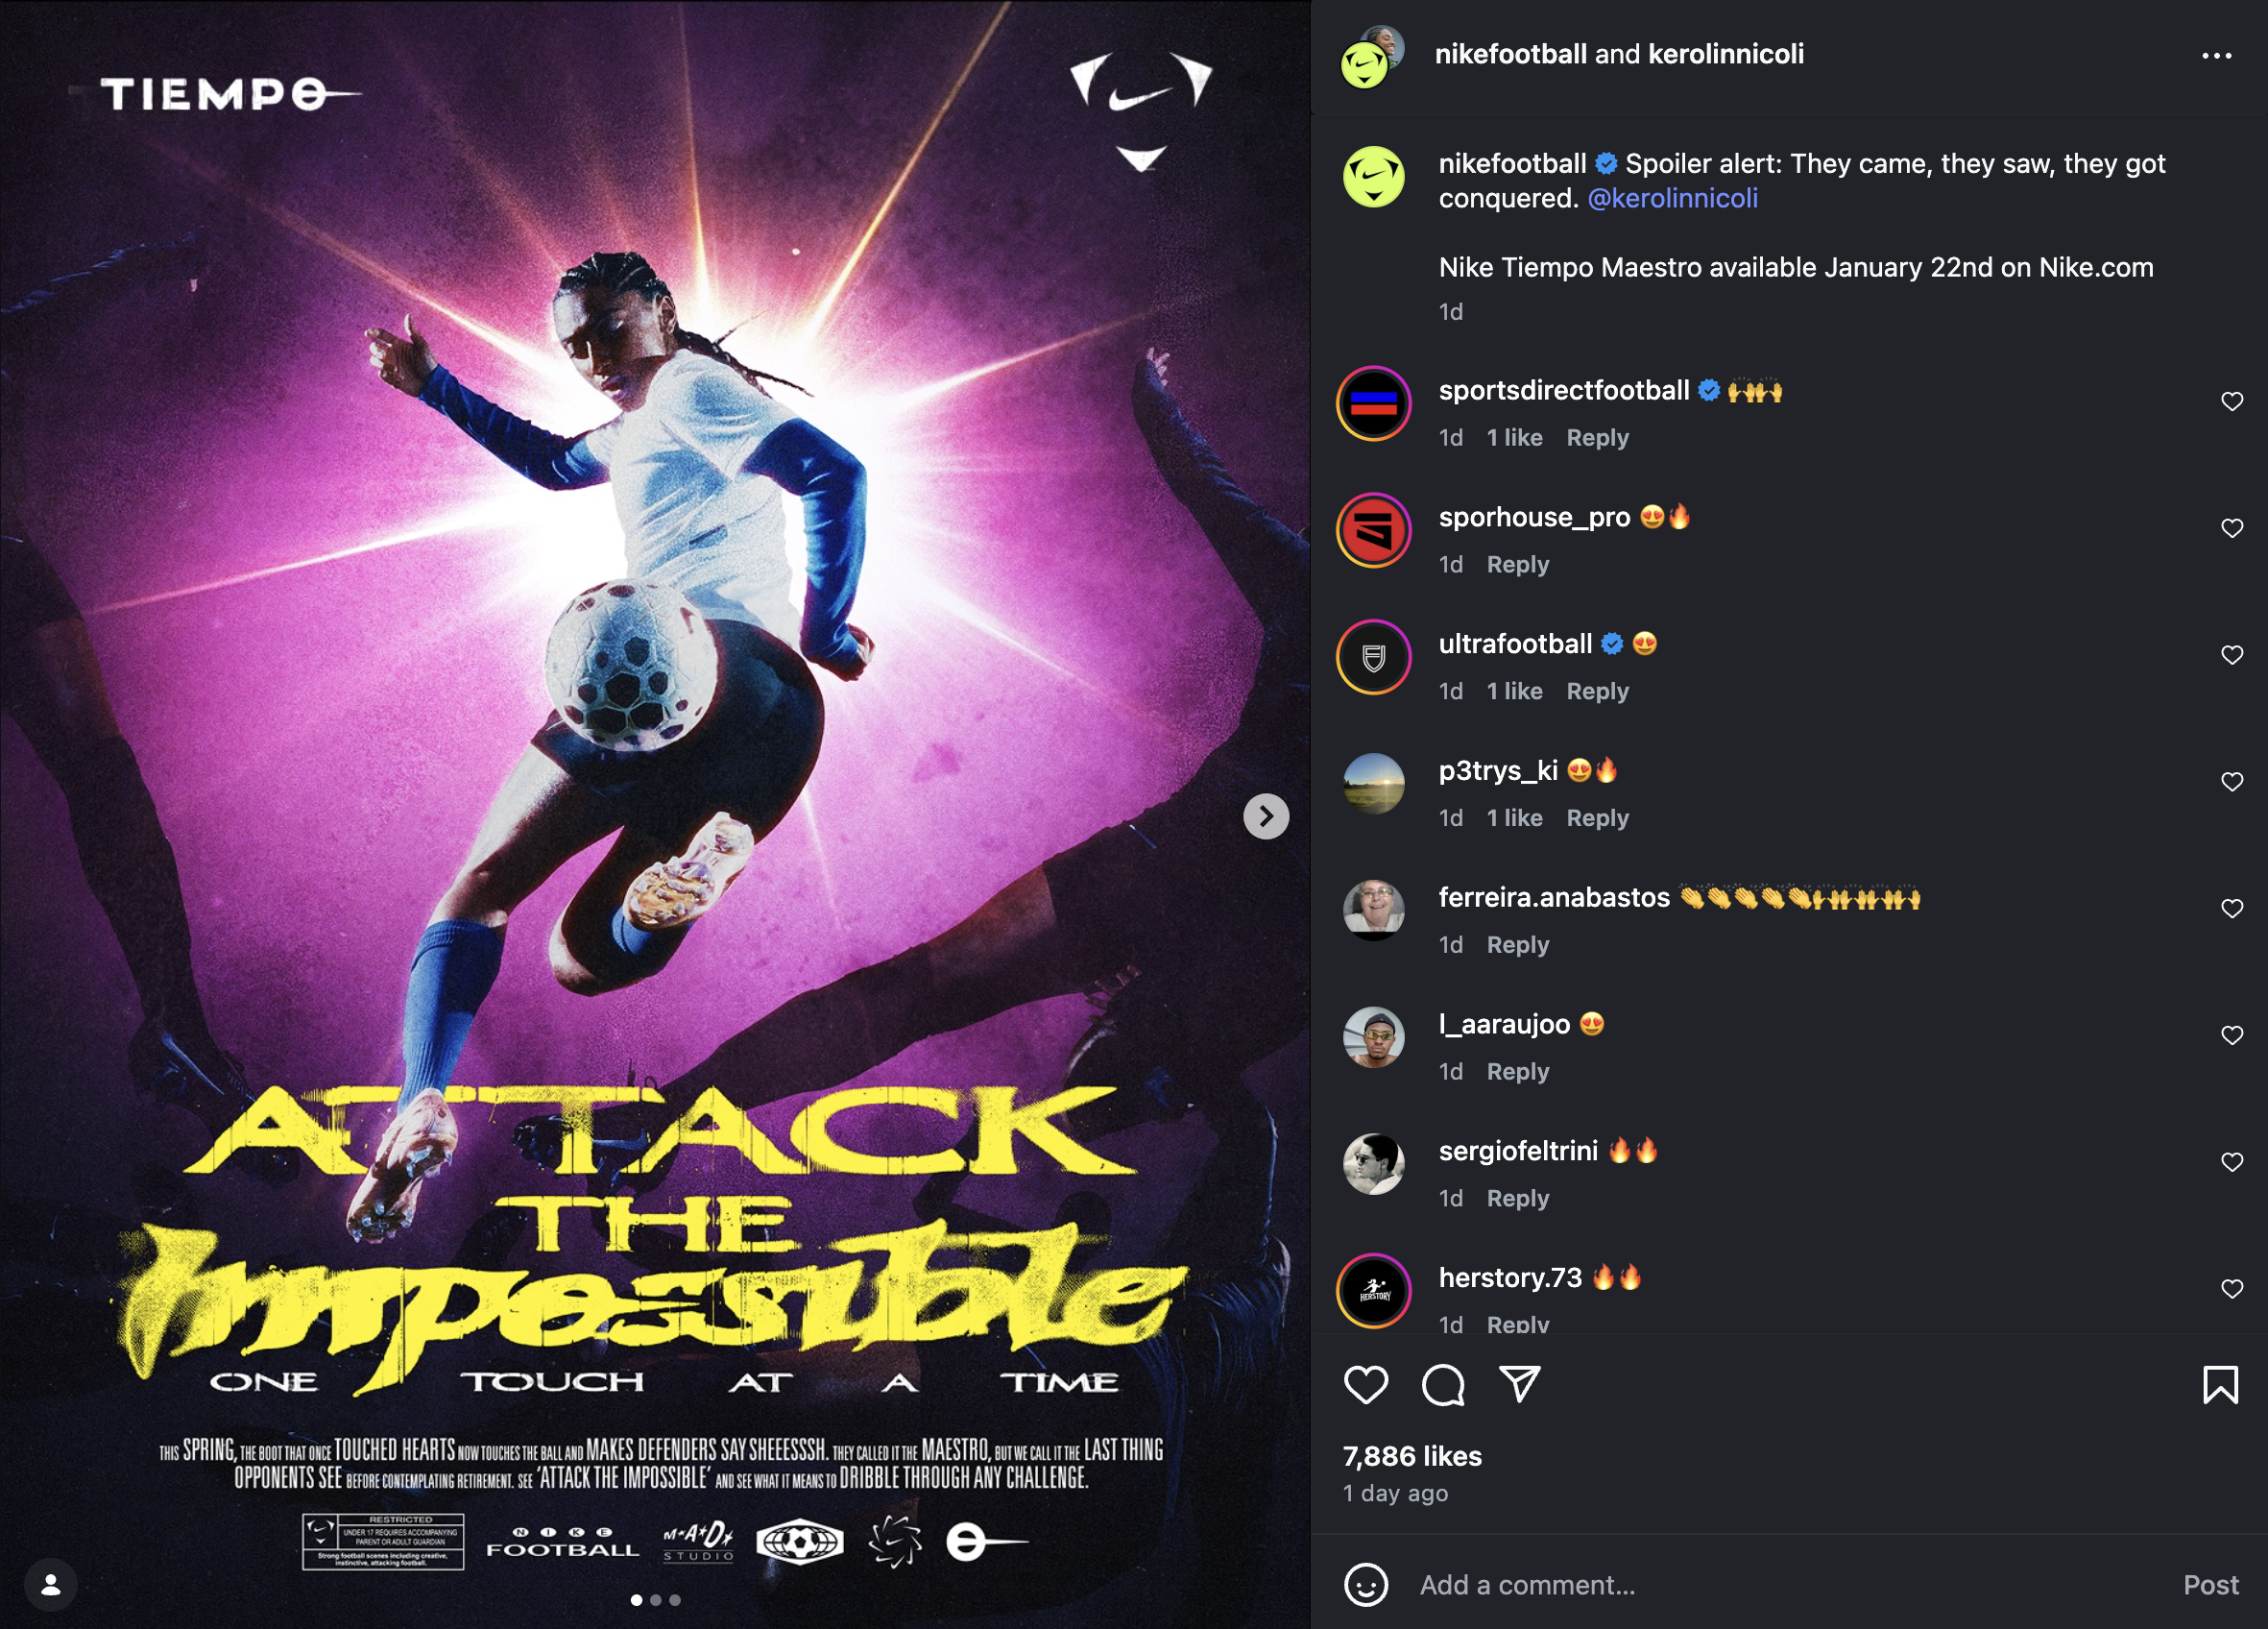The image size is (2268, 1629).
Task: Open kerolinnicoli profile from post header
Action: 1725,54
